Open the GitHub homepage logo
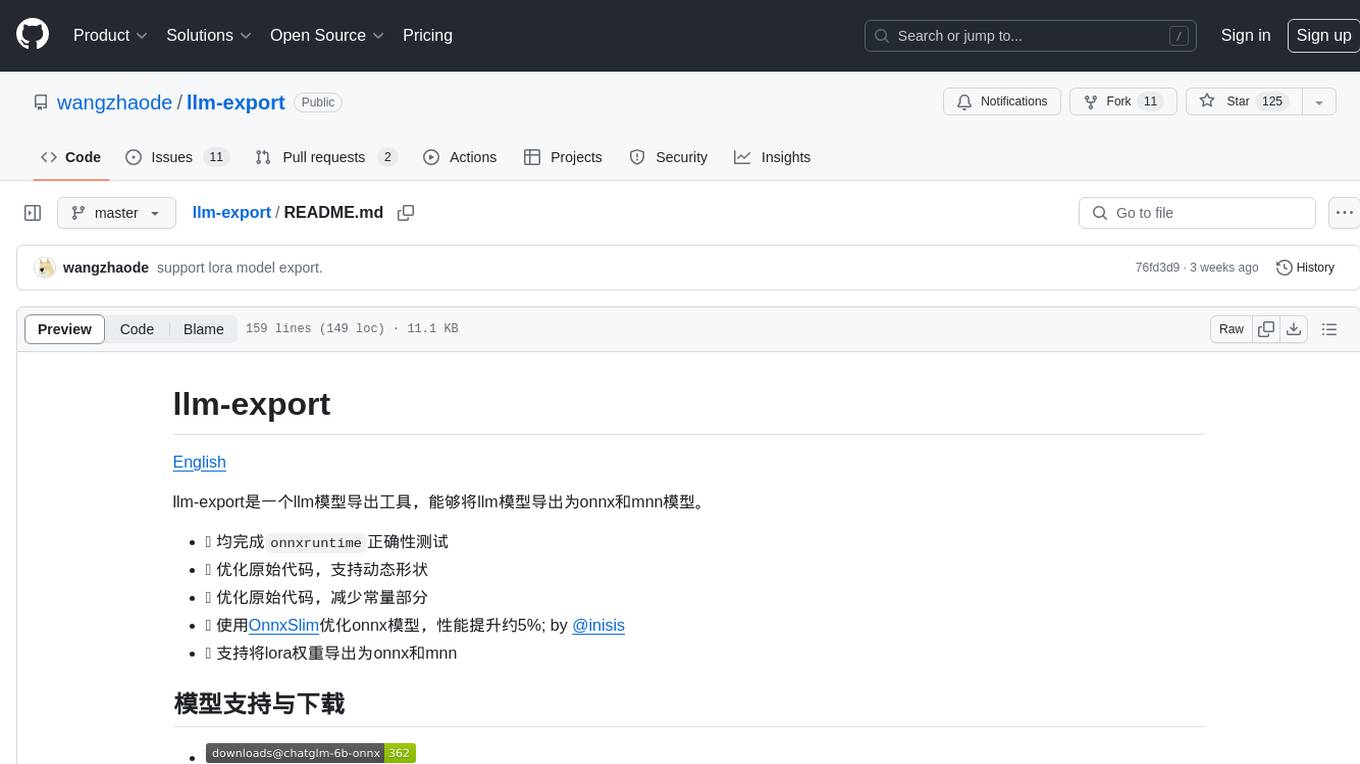 click(x=32, y=35)
